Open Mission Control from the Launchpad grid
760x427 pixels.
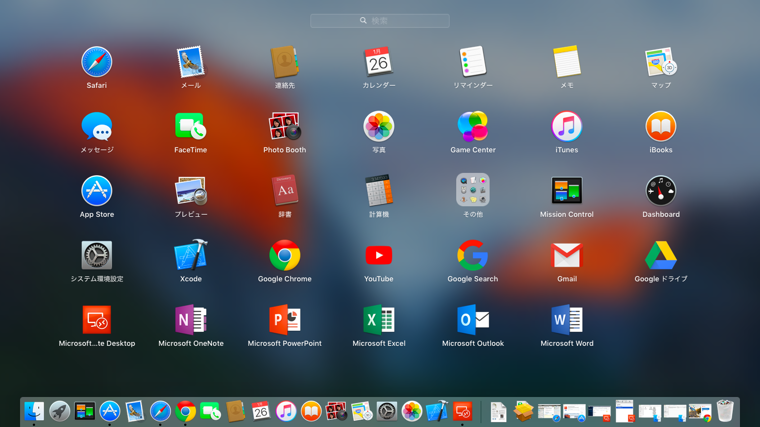(x=567, y=191)
